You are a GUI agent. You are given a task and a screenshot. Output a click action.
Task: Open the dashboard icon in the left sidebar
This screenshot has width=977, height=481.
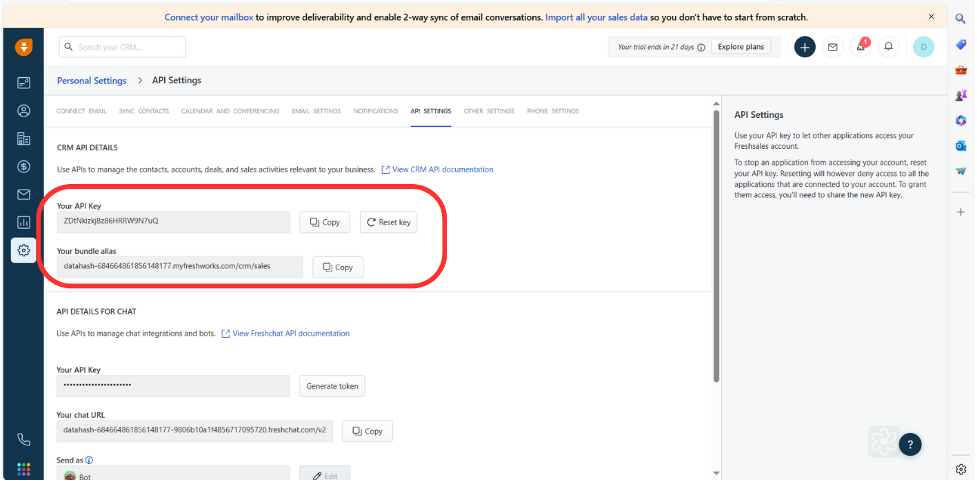(x=24, y=82)
